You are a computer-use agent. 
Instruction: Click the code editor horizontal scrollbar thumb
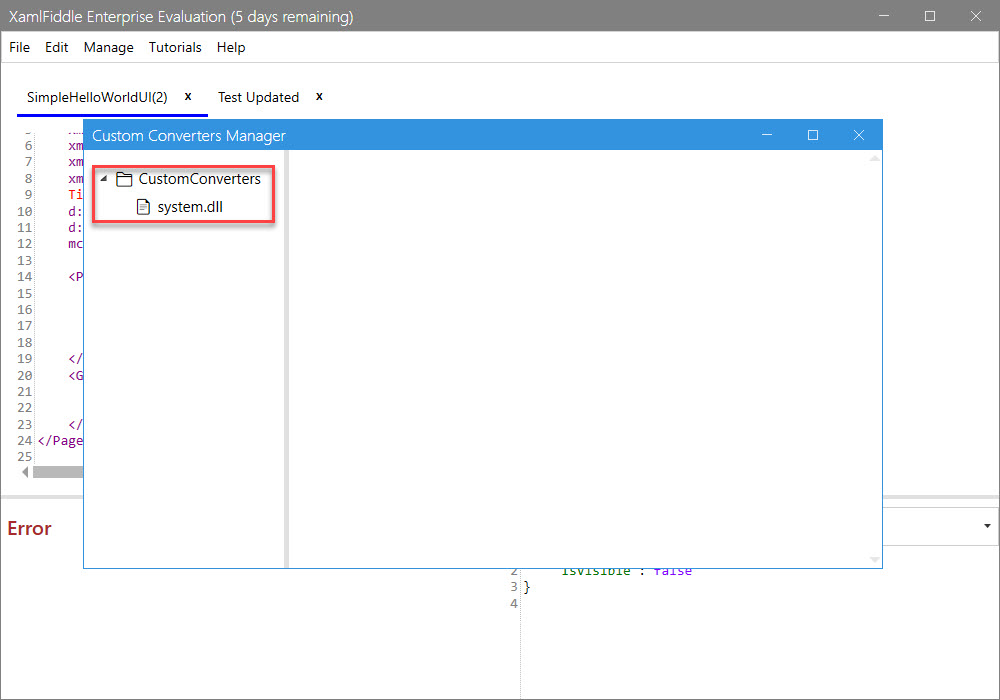click(x=58, y=472)
